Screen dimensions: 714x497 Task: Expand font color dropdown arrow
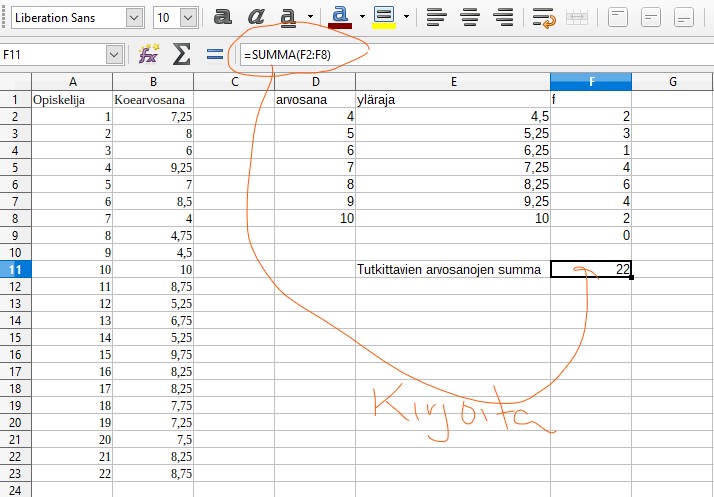click(x=361, y=17)
